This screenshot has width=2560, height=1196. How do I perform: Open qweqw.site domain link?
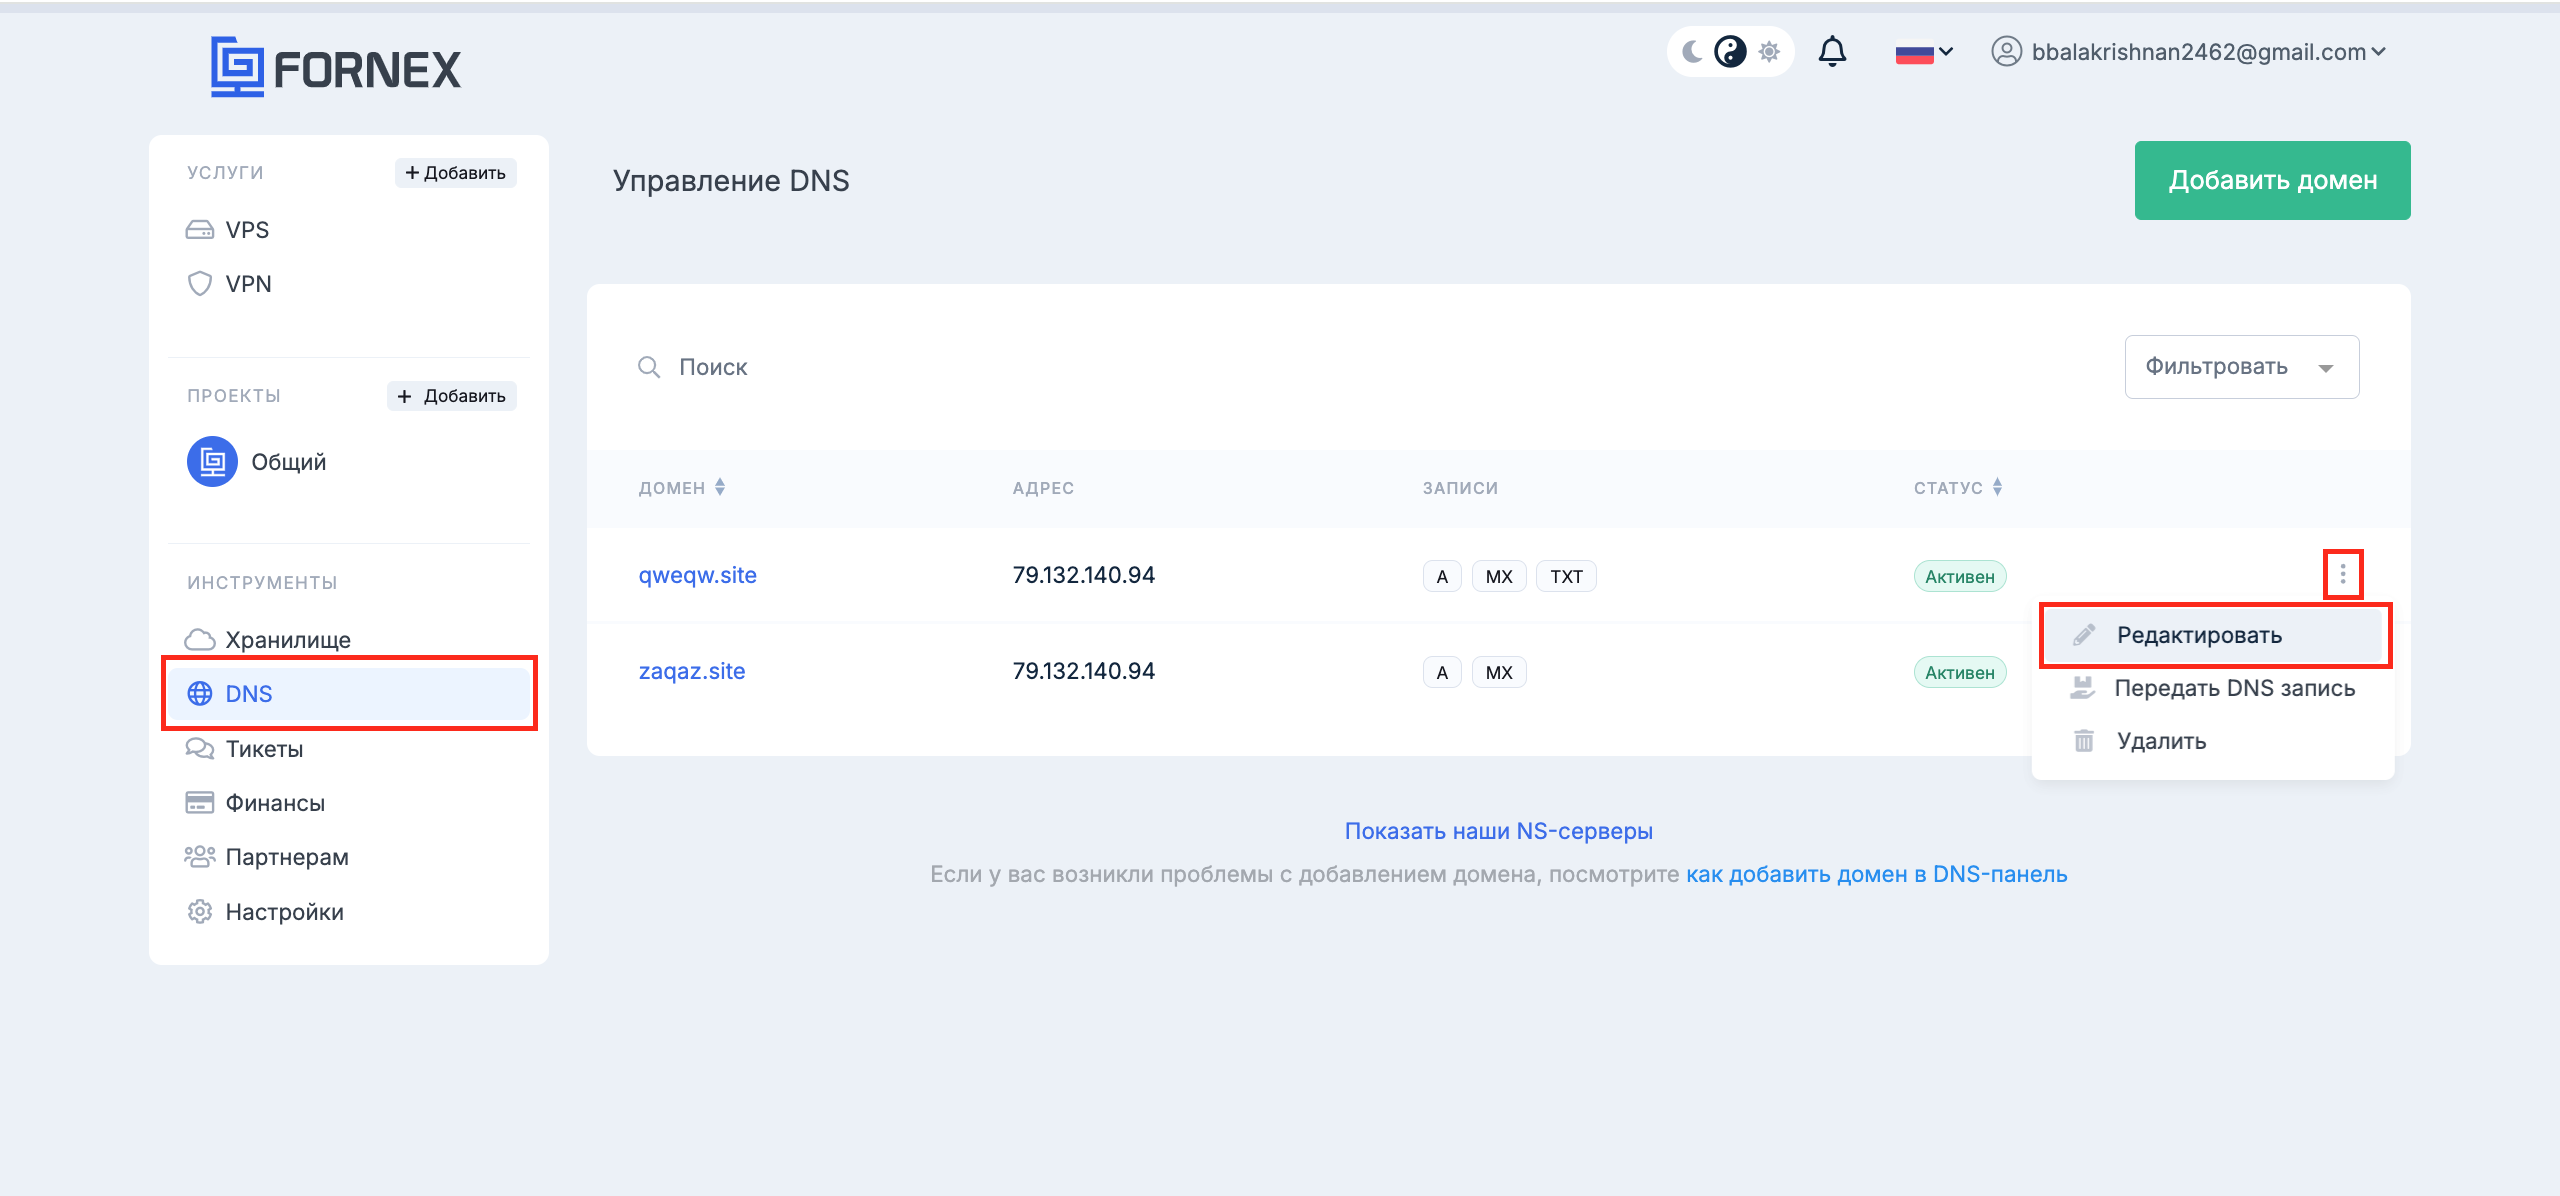coord(698,575)
